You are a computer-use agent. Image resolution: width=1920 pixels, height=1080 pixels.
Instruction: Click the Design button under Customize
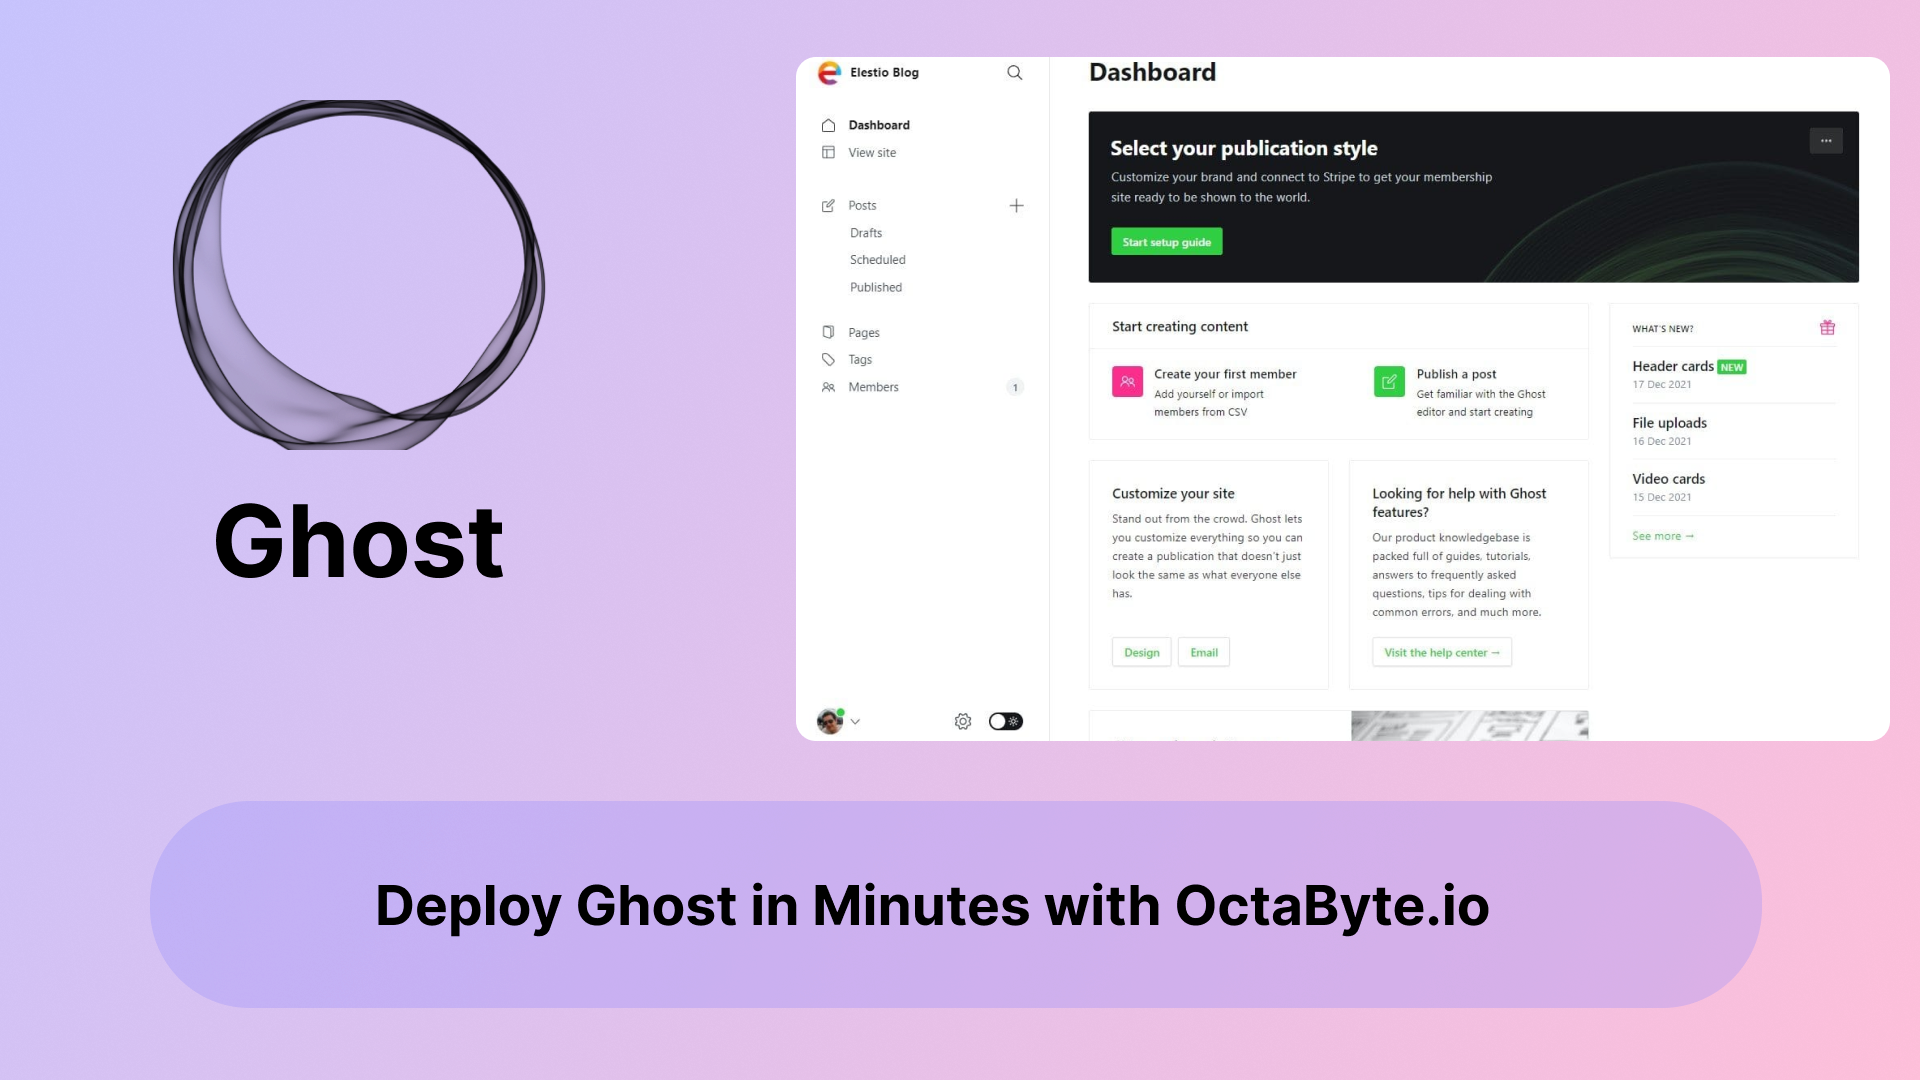(x=1141, y=651)
